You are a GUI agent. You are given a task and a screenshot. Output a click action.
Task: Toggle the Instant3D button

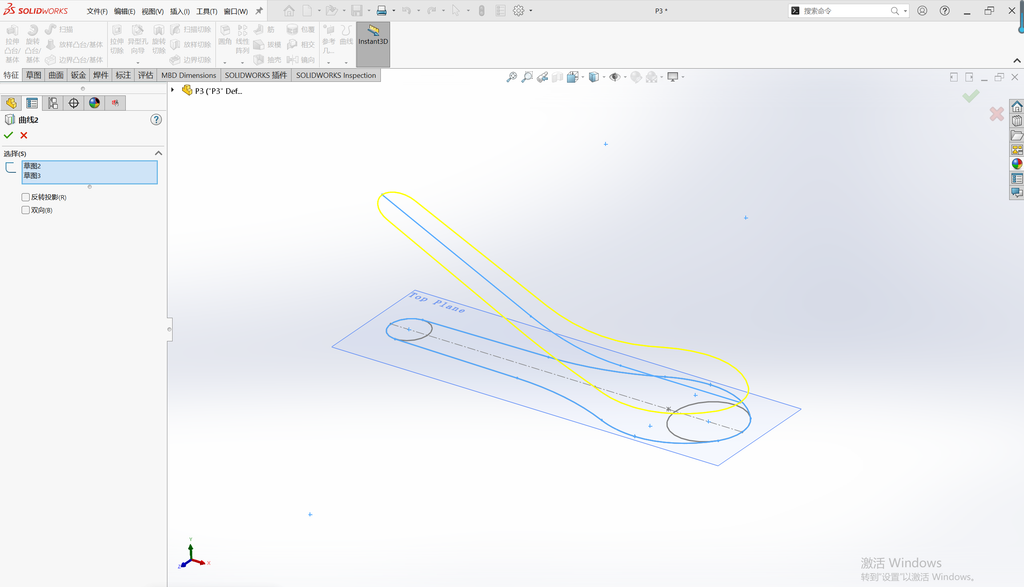[x=373, y=44]
